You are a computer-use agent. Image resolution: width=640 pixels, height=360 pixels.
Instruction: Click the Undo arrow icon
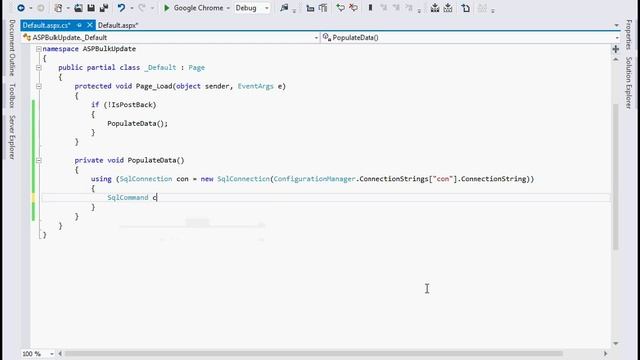(x=121, y=8)
